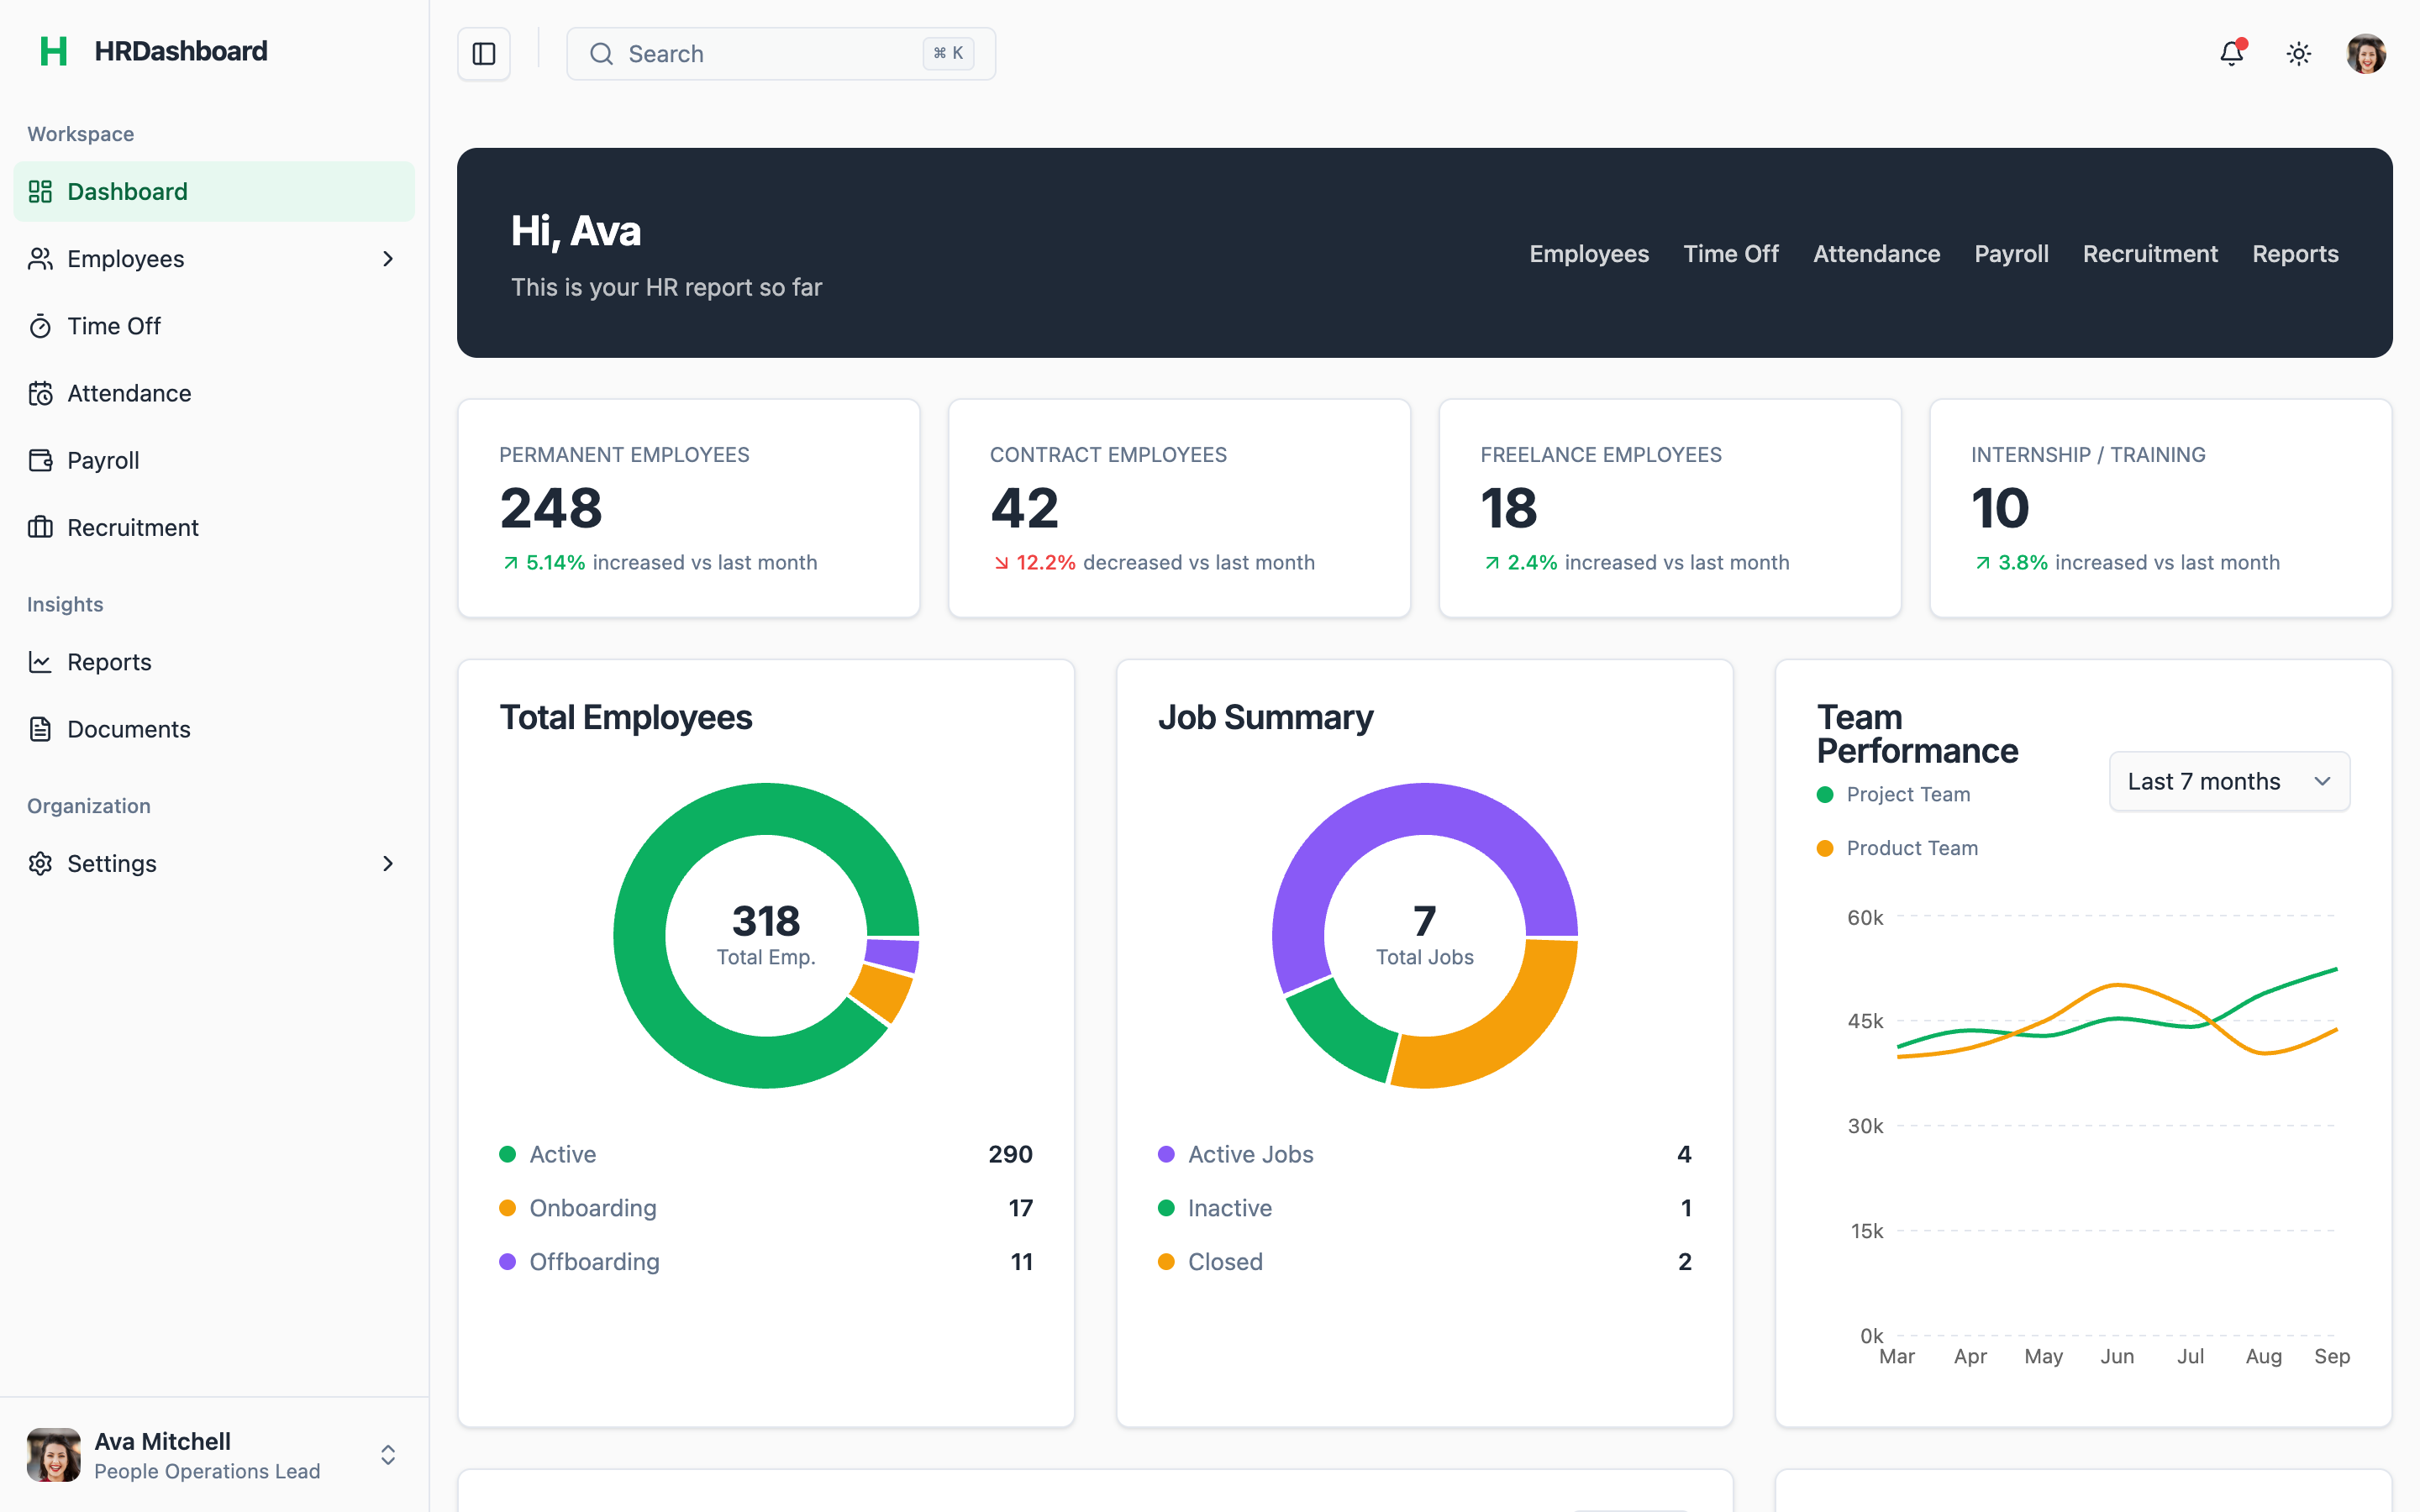Screen dimensions: 2420x1512
Task: Click the Offboarding legend row label
Action: (594, 1262)
